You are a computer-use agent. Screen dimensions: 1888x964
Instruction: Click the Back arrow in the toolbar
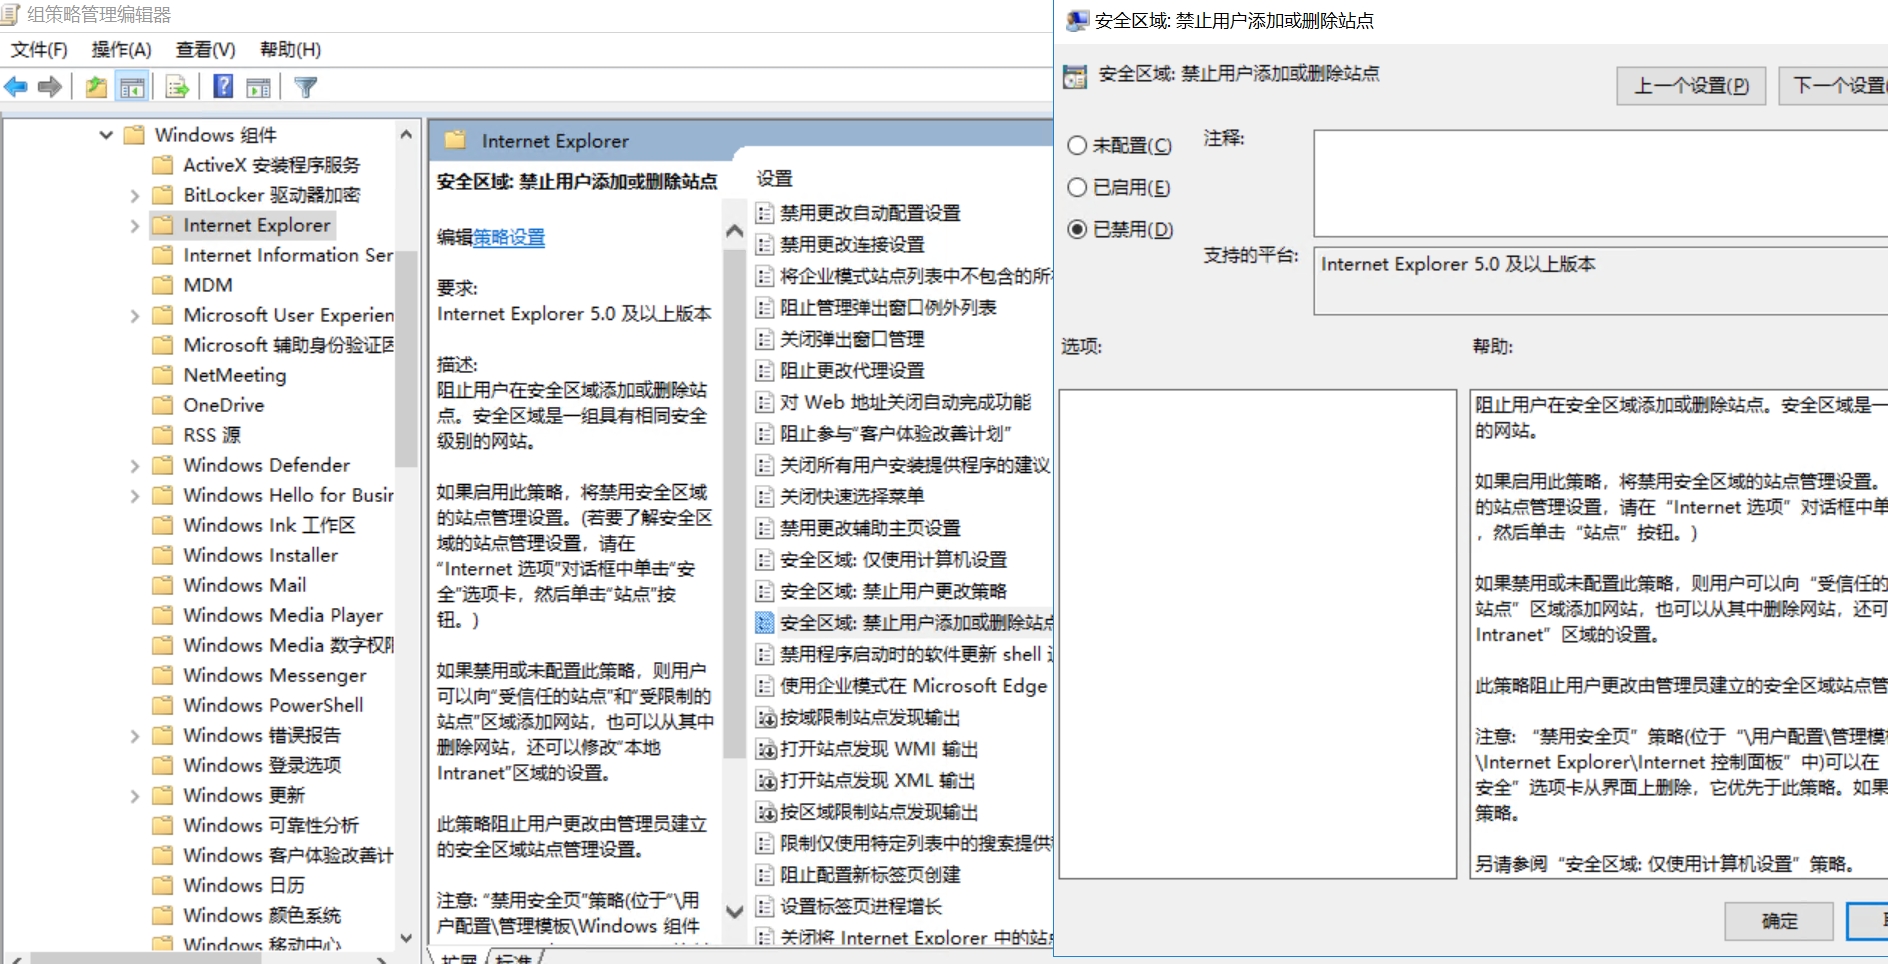(16, 87)
